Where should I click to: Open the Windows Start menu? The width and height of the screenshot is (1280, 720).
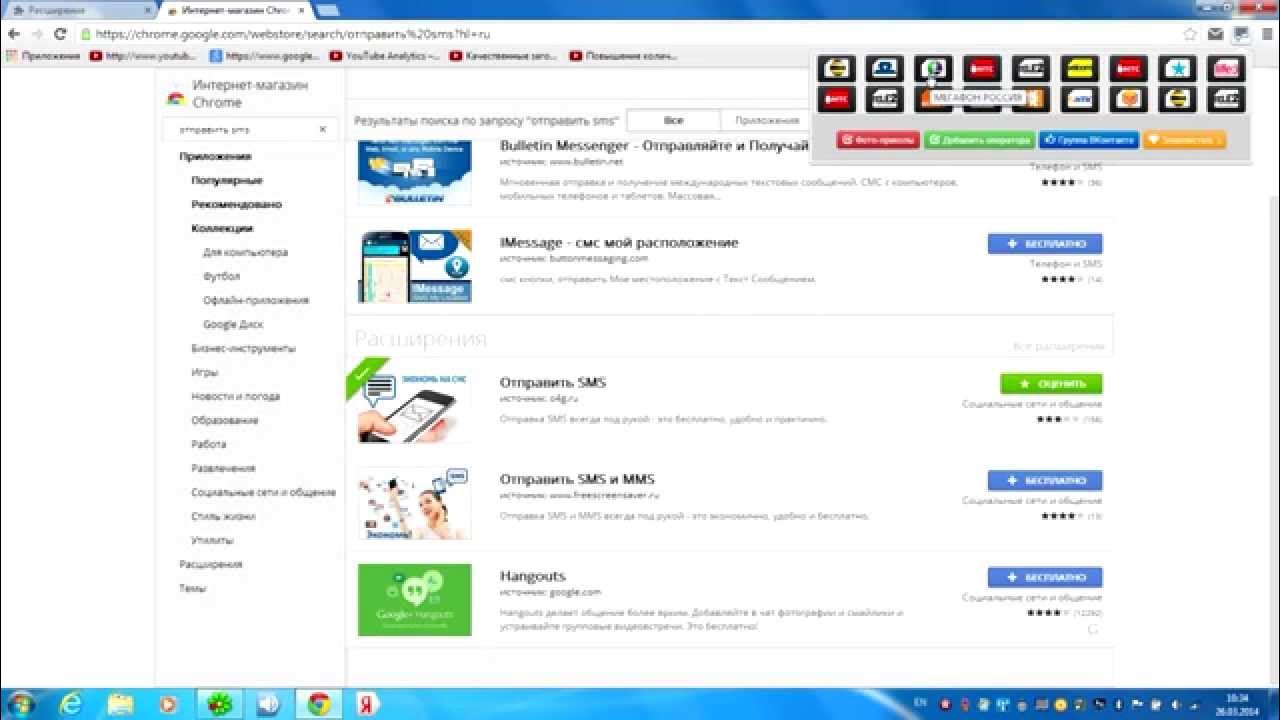(20, 704)
